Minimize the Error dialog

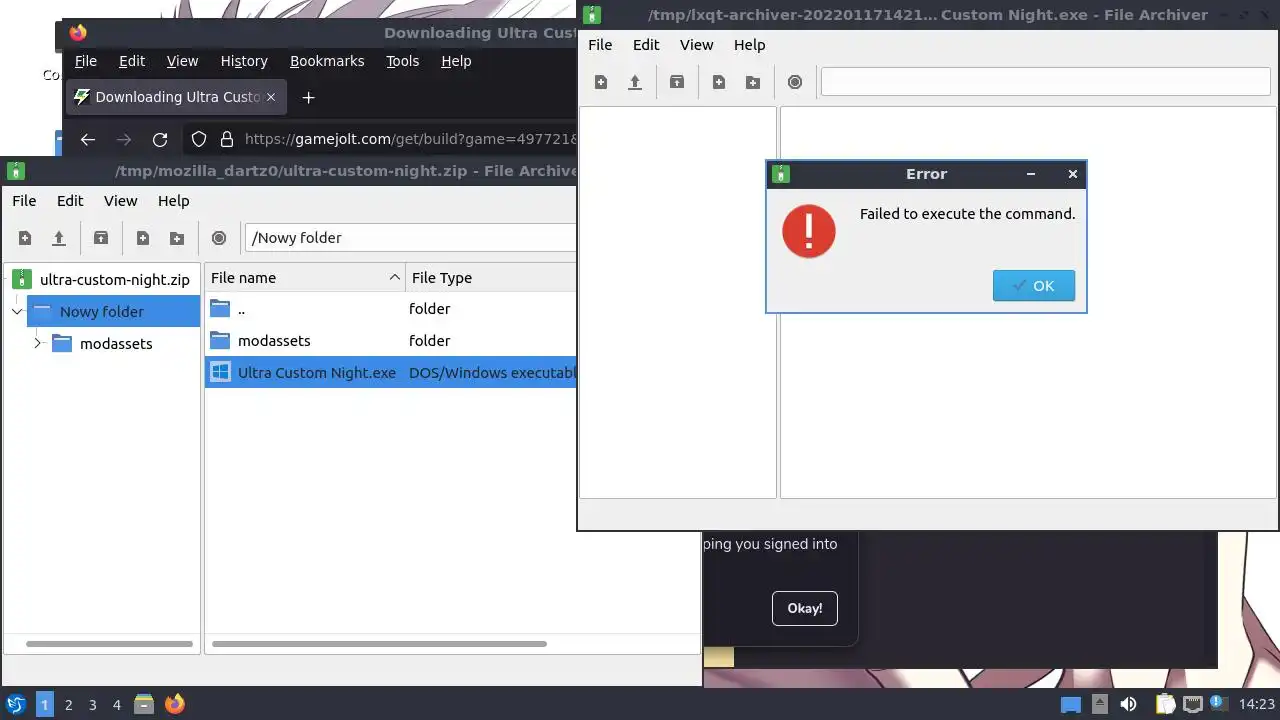pos(1031,174)
